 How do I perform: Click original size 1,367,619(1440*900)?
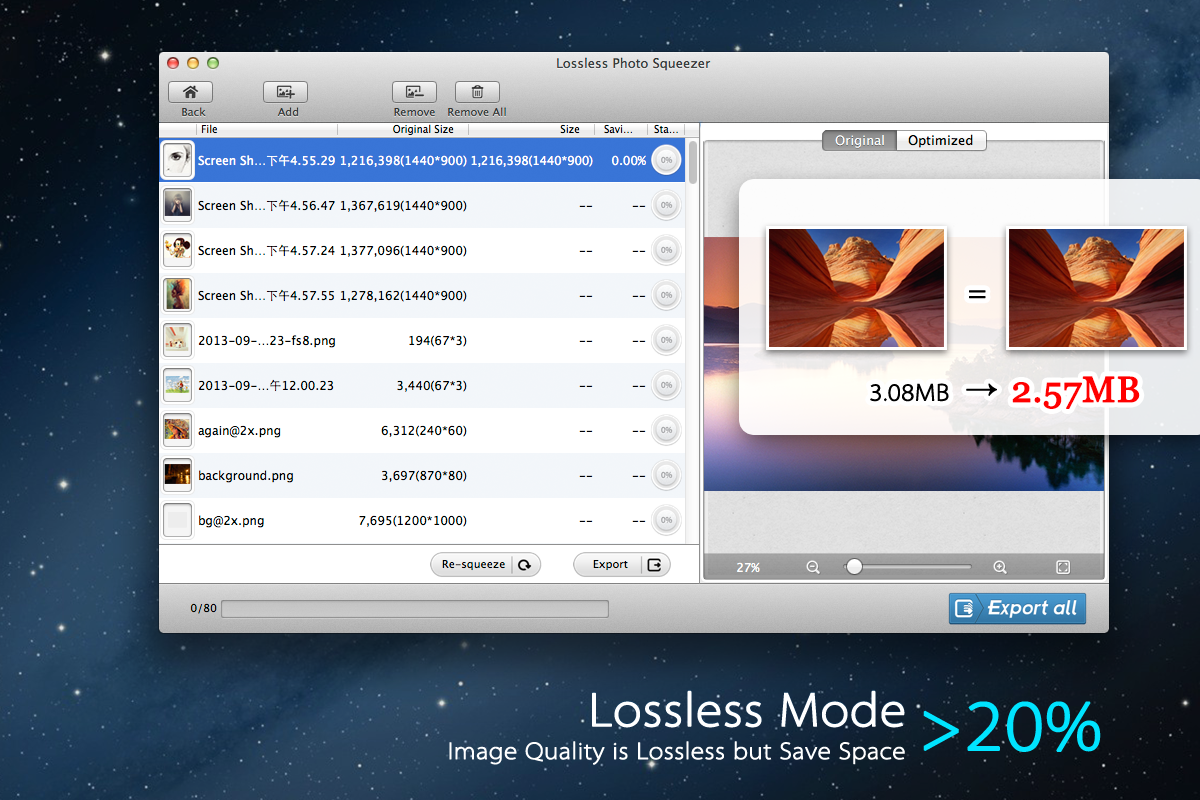pyautogui.click(x=403, y=206)
